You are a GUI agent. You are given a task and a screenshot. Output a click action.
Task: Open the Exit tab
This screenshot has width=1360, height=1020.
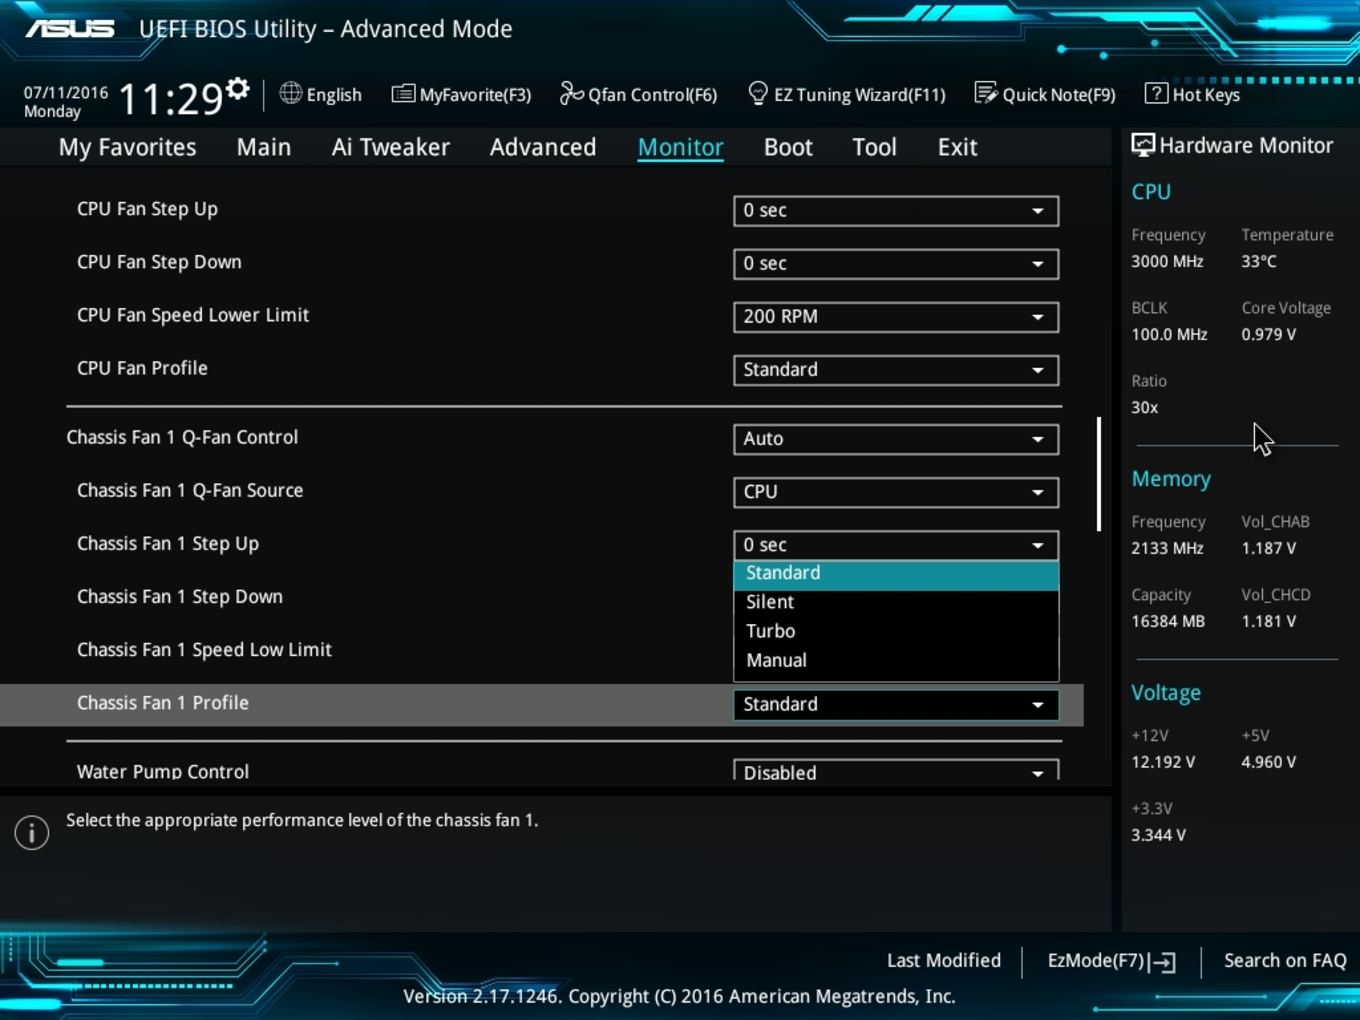click(957, 147)
